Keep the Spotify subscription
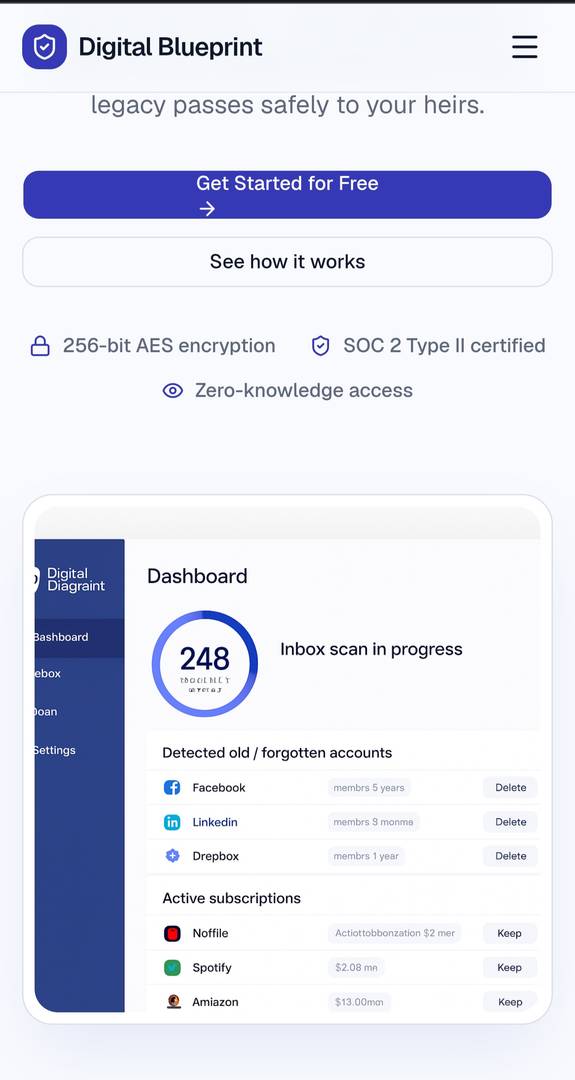575x1080 pixels. pos(510,968)
